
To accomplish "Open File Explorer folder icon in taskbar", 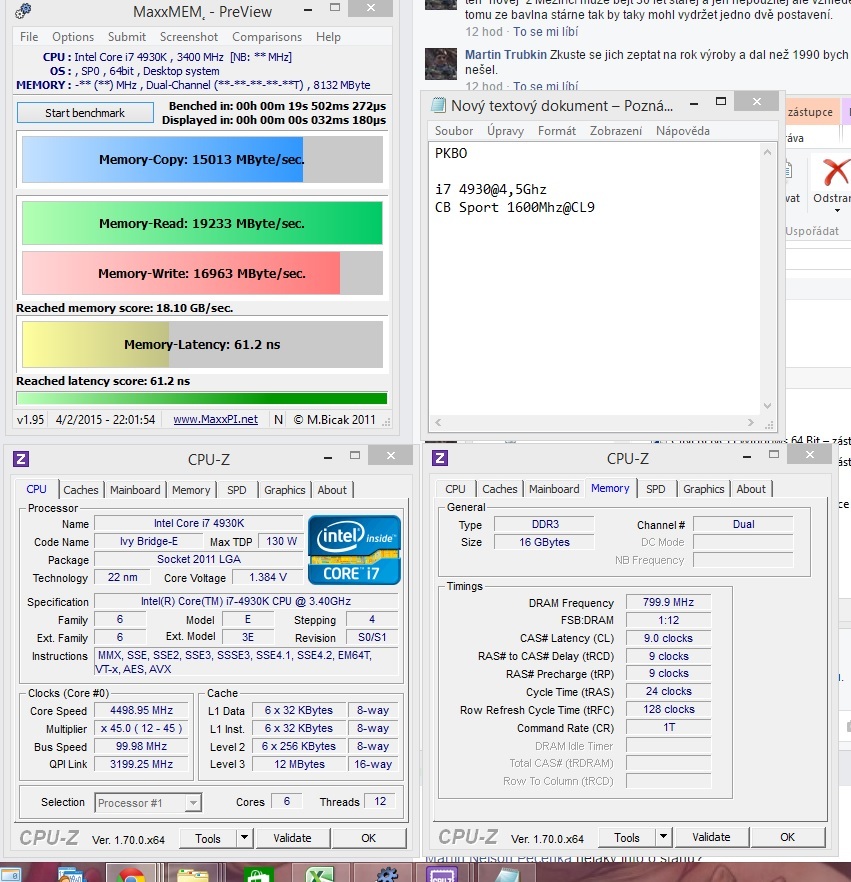I will [x=192, y=874].
